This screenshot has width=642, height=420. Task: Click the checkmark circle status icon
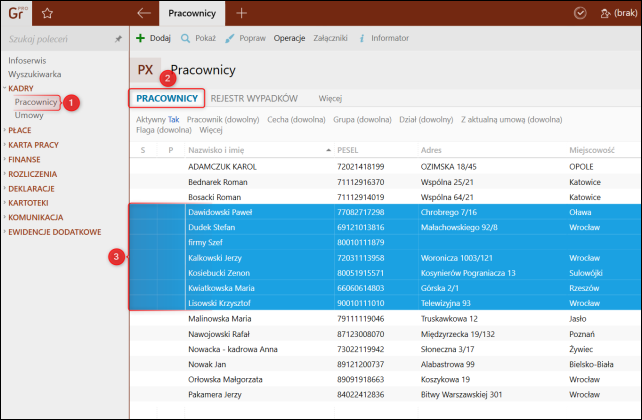(580, 13)
